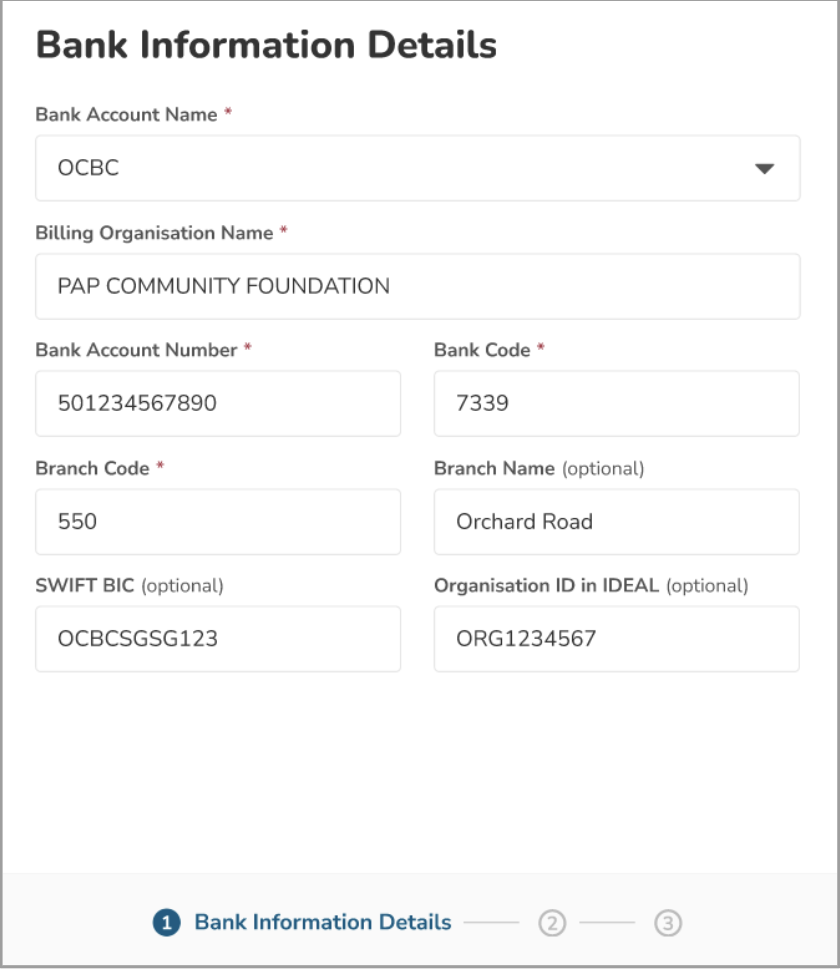Click the Branch Name field showing Orchard Road

point(616,522)
